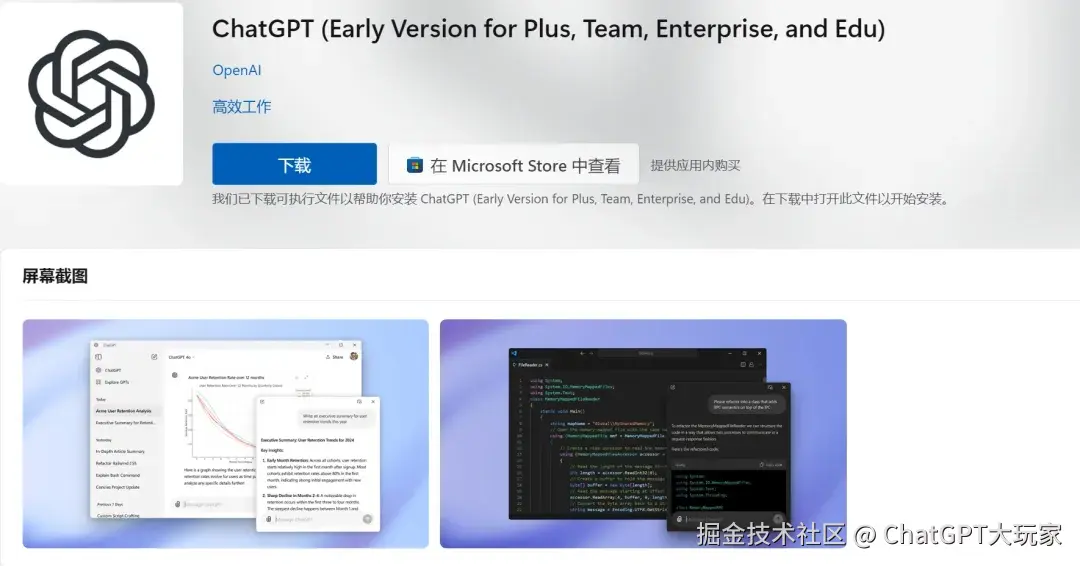Image resolution: width=1080 pixels, height=566 pixels.
Task: Click the ChatGPT app logo icon
Action: click(x=91, y=94)
